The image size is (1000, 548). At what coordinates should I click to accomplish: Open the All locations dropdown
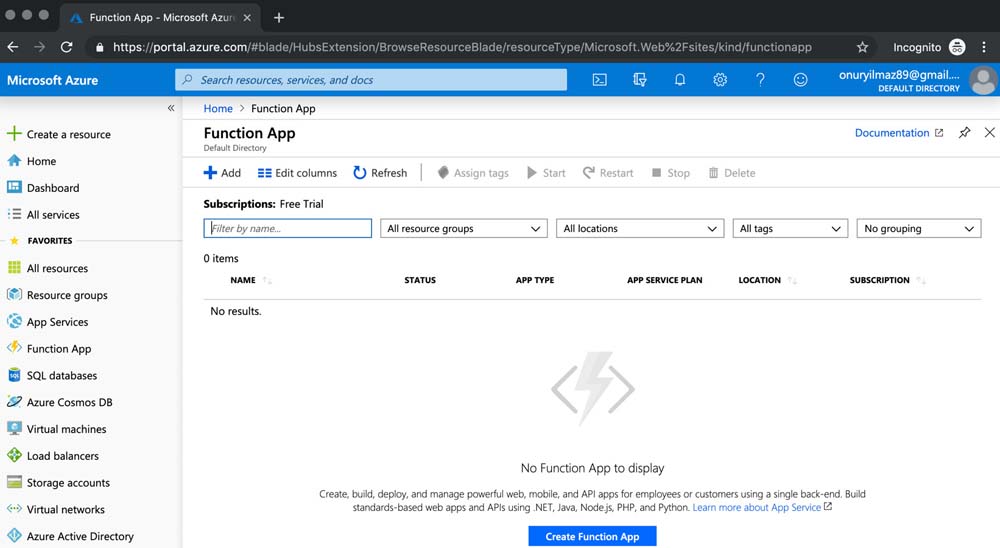pos(640,229)
